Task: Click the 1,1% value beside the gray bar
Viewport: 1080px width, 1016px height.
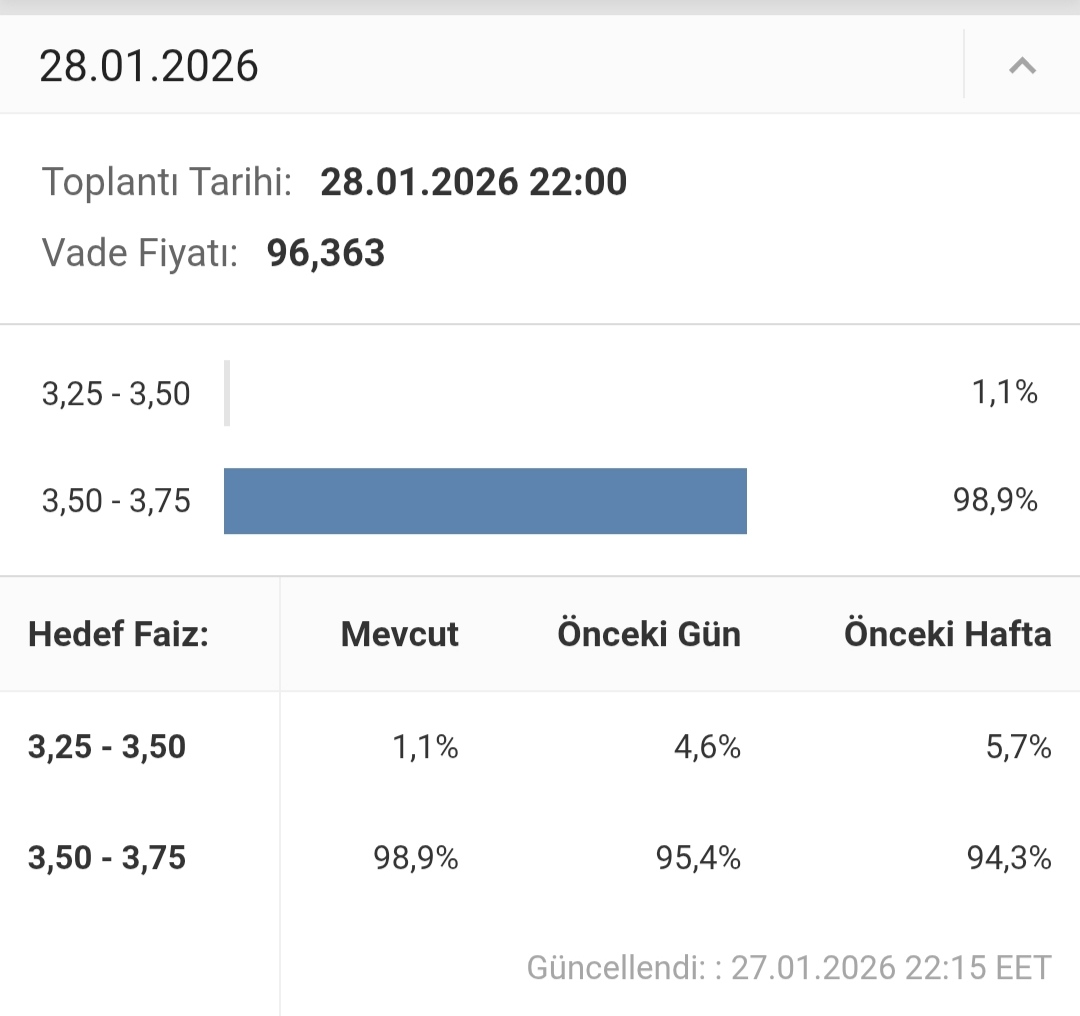Action: point(1004,392)
